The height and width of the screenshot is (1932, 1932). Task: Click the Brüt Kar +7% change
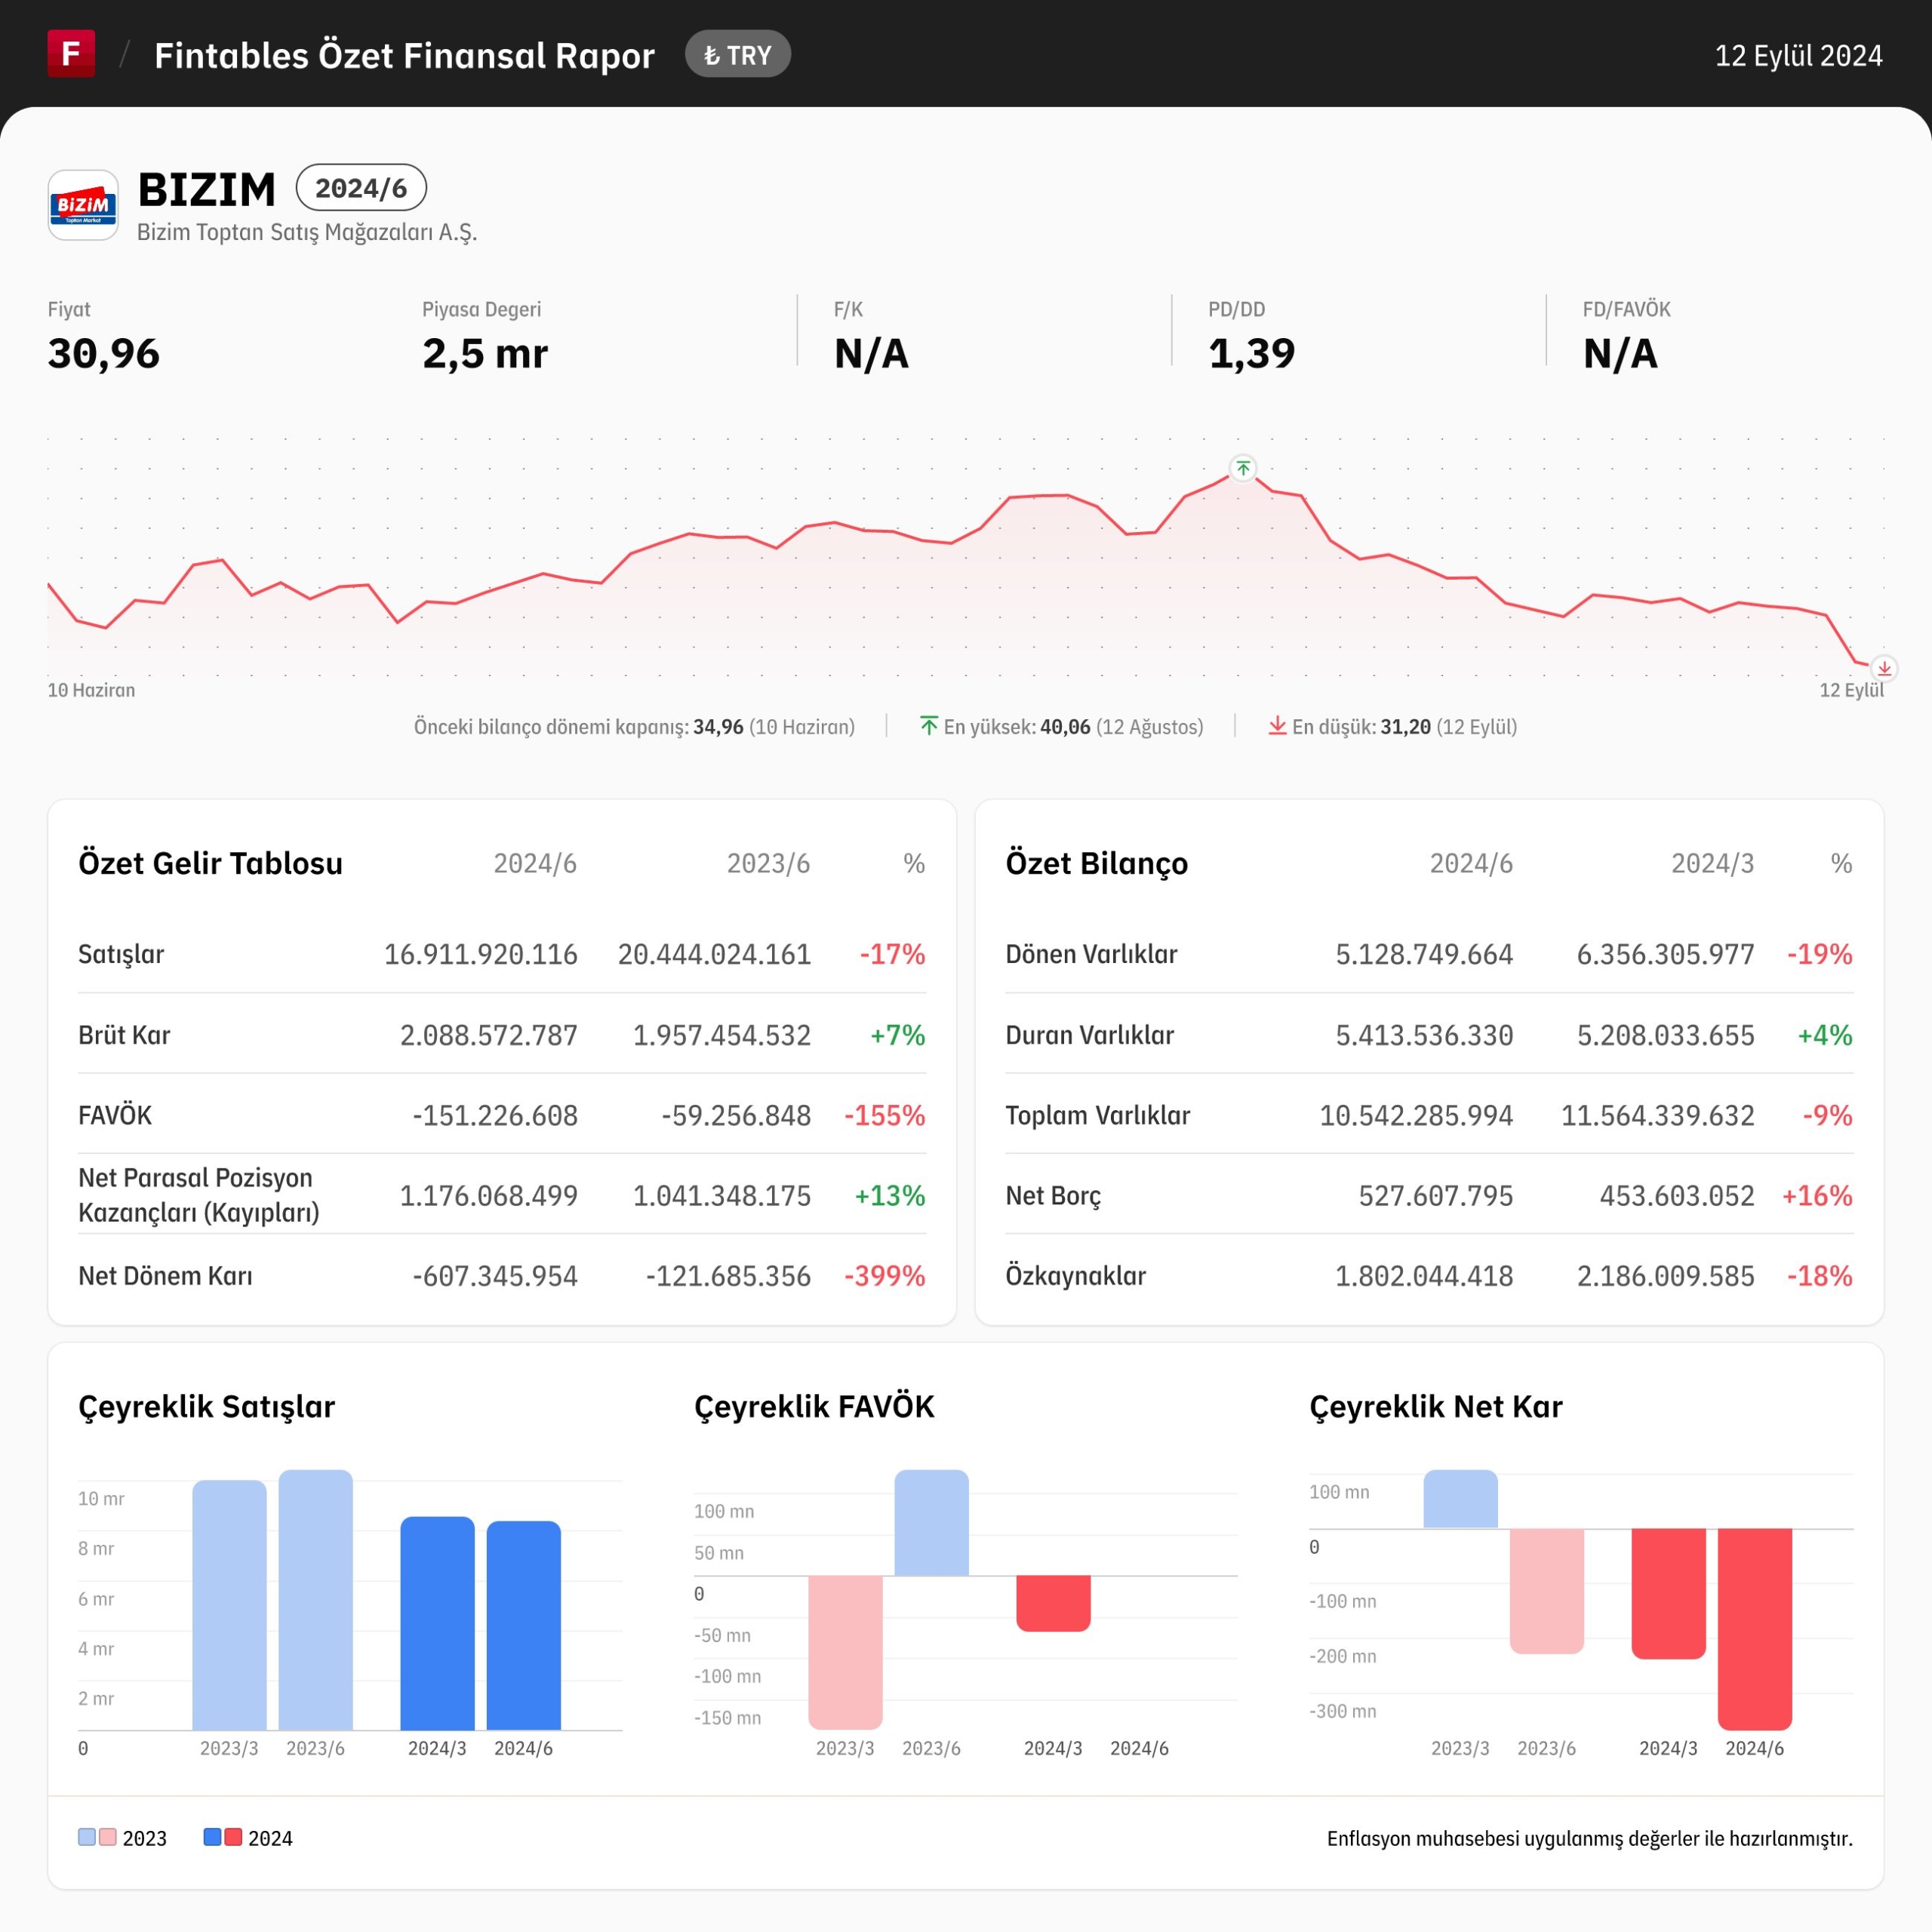point(898,1035)
